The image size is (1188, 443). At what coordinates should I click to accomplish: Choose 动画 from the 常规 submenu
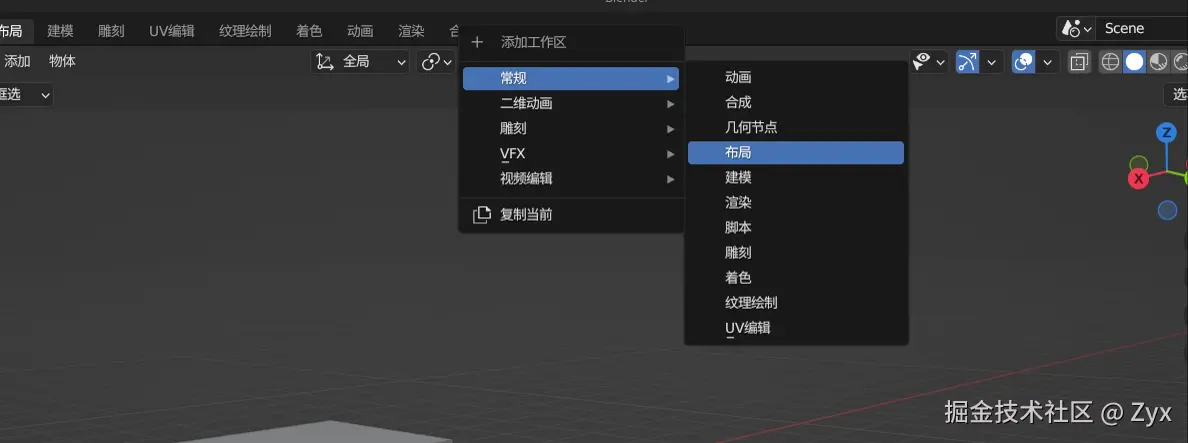click(796, 77)
